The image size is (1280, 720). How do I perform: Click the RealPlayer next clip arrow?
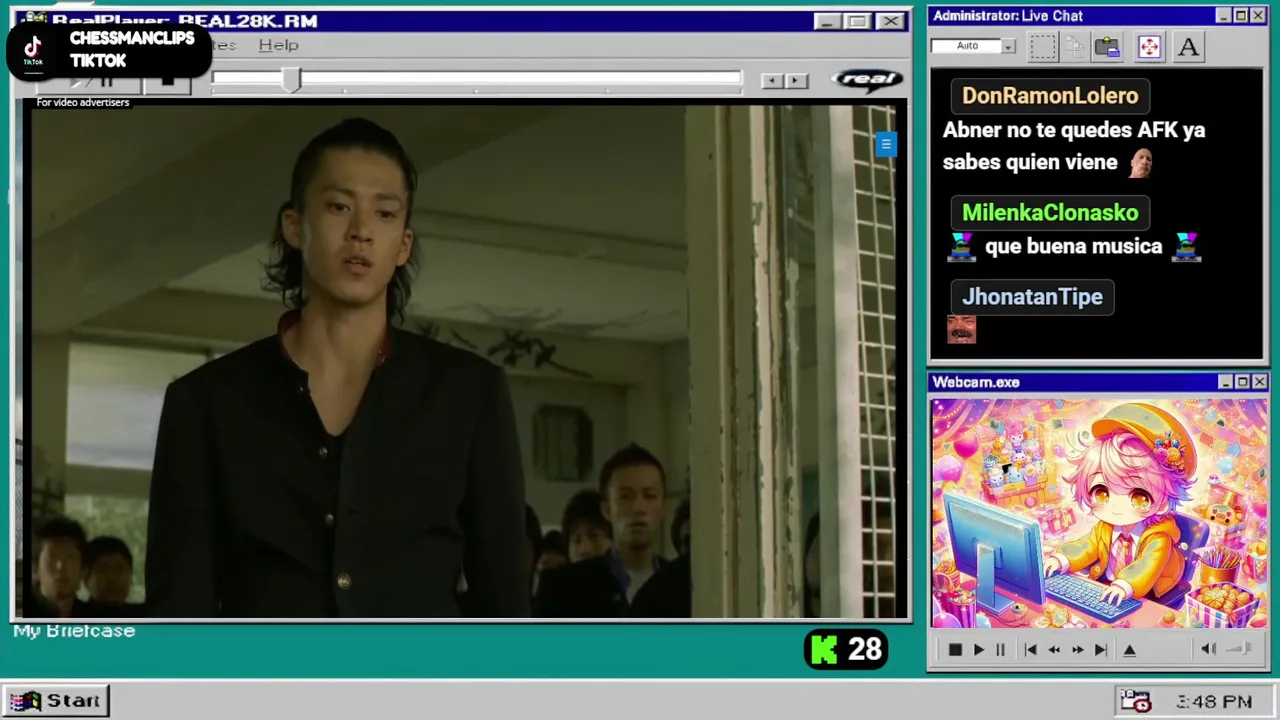(796, 81)
